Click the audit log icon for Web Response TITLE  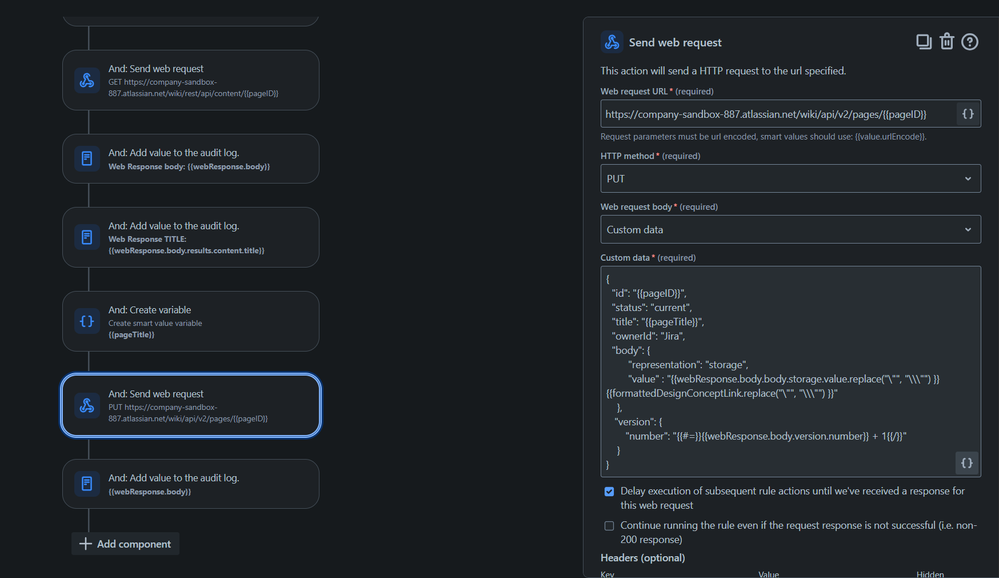(x=87, y=237)
